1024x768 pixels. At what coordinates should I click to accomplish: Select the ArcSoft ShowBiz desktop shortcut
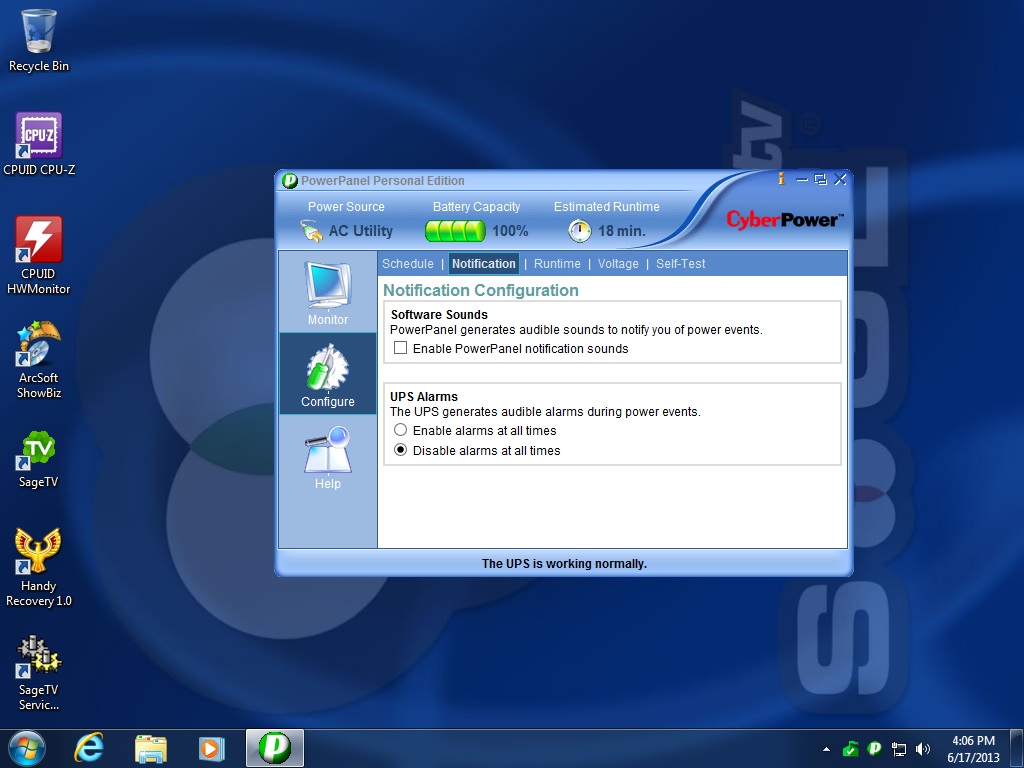coord(39,359)
